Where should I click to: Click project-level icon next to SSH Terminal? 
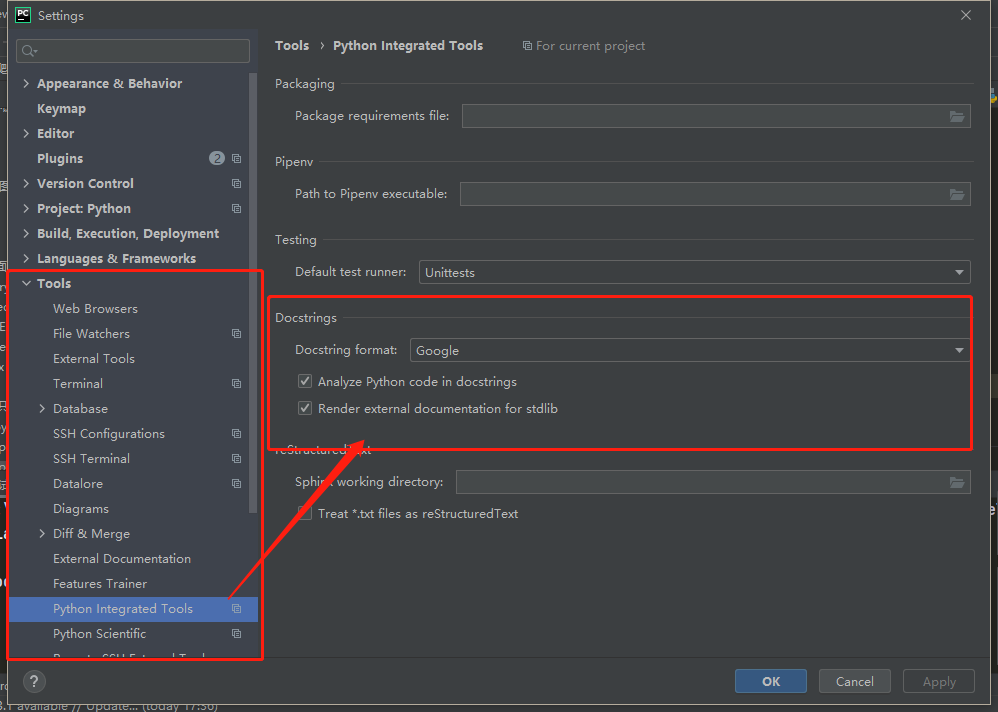coord(236,459)
